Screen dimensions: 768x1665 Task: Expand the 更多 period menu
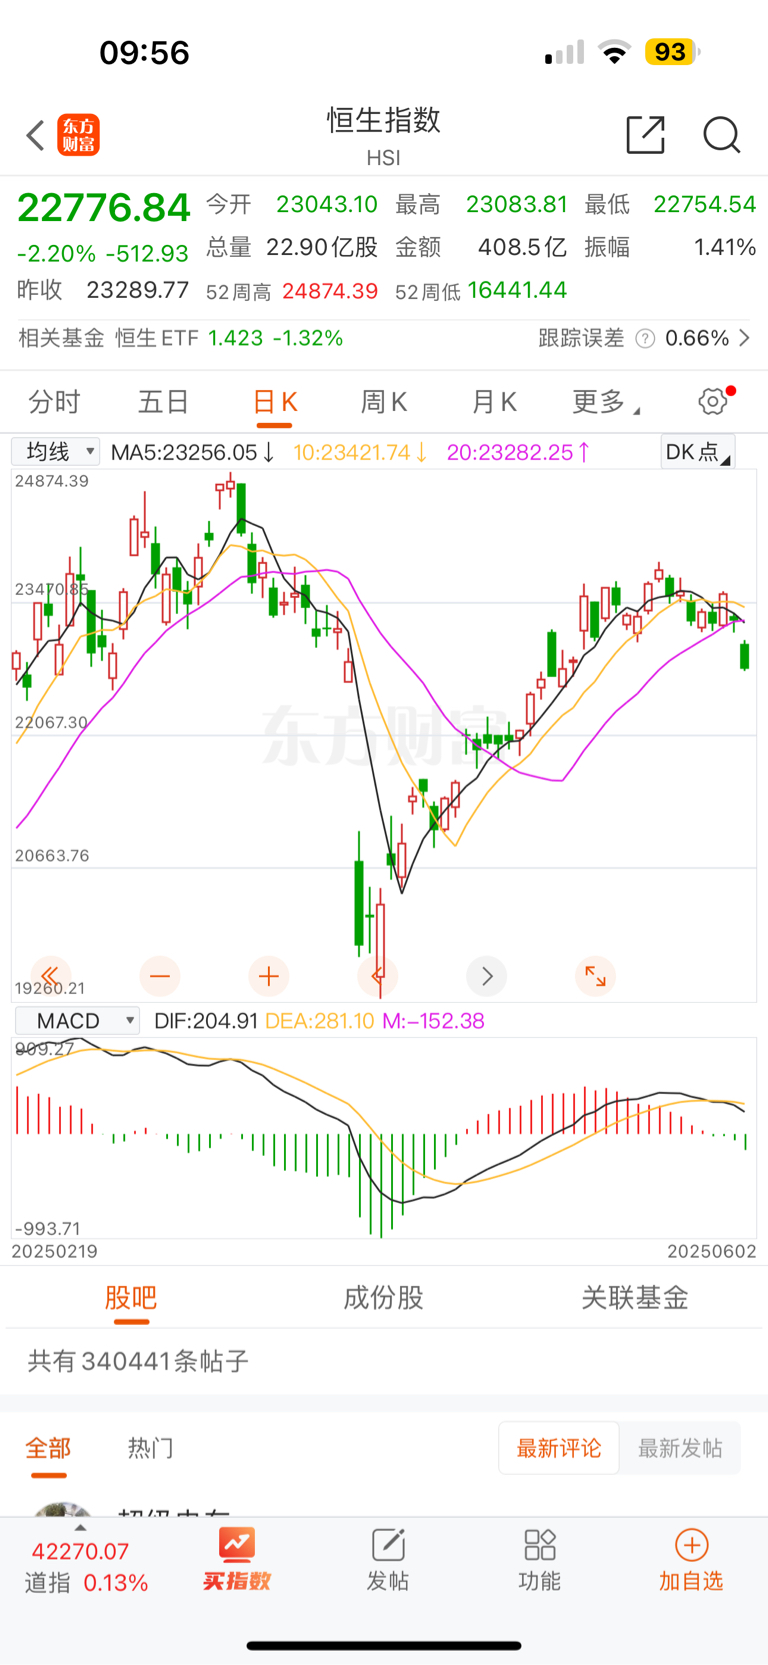(x=606, y=402)
